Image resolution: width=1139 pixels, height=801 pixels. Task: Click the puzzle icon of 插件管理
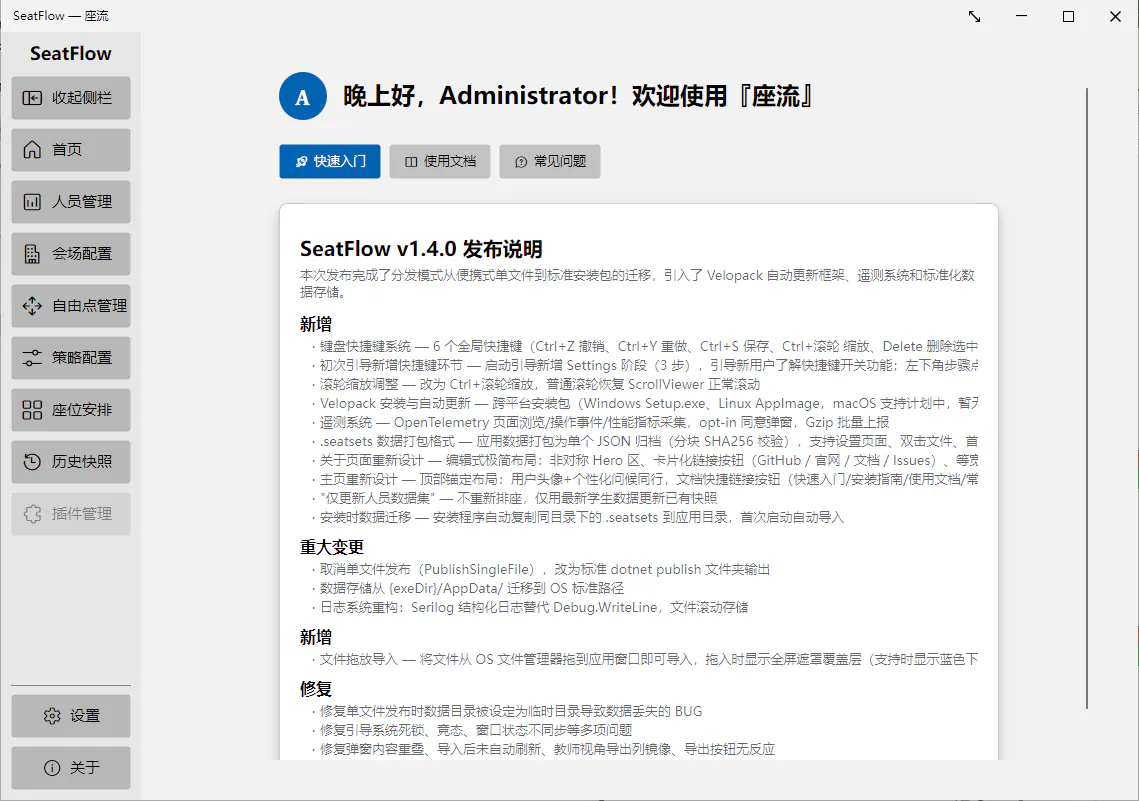click(32, 514)
